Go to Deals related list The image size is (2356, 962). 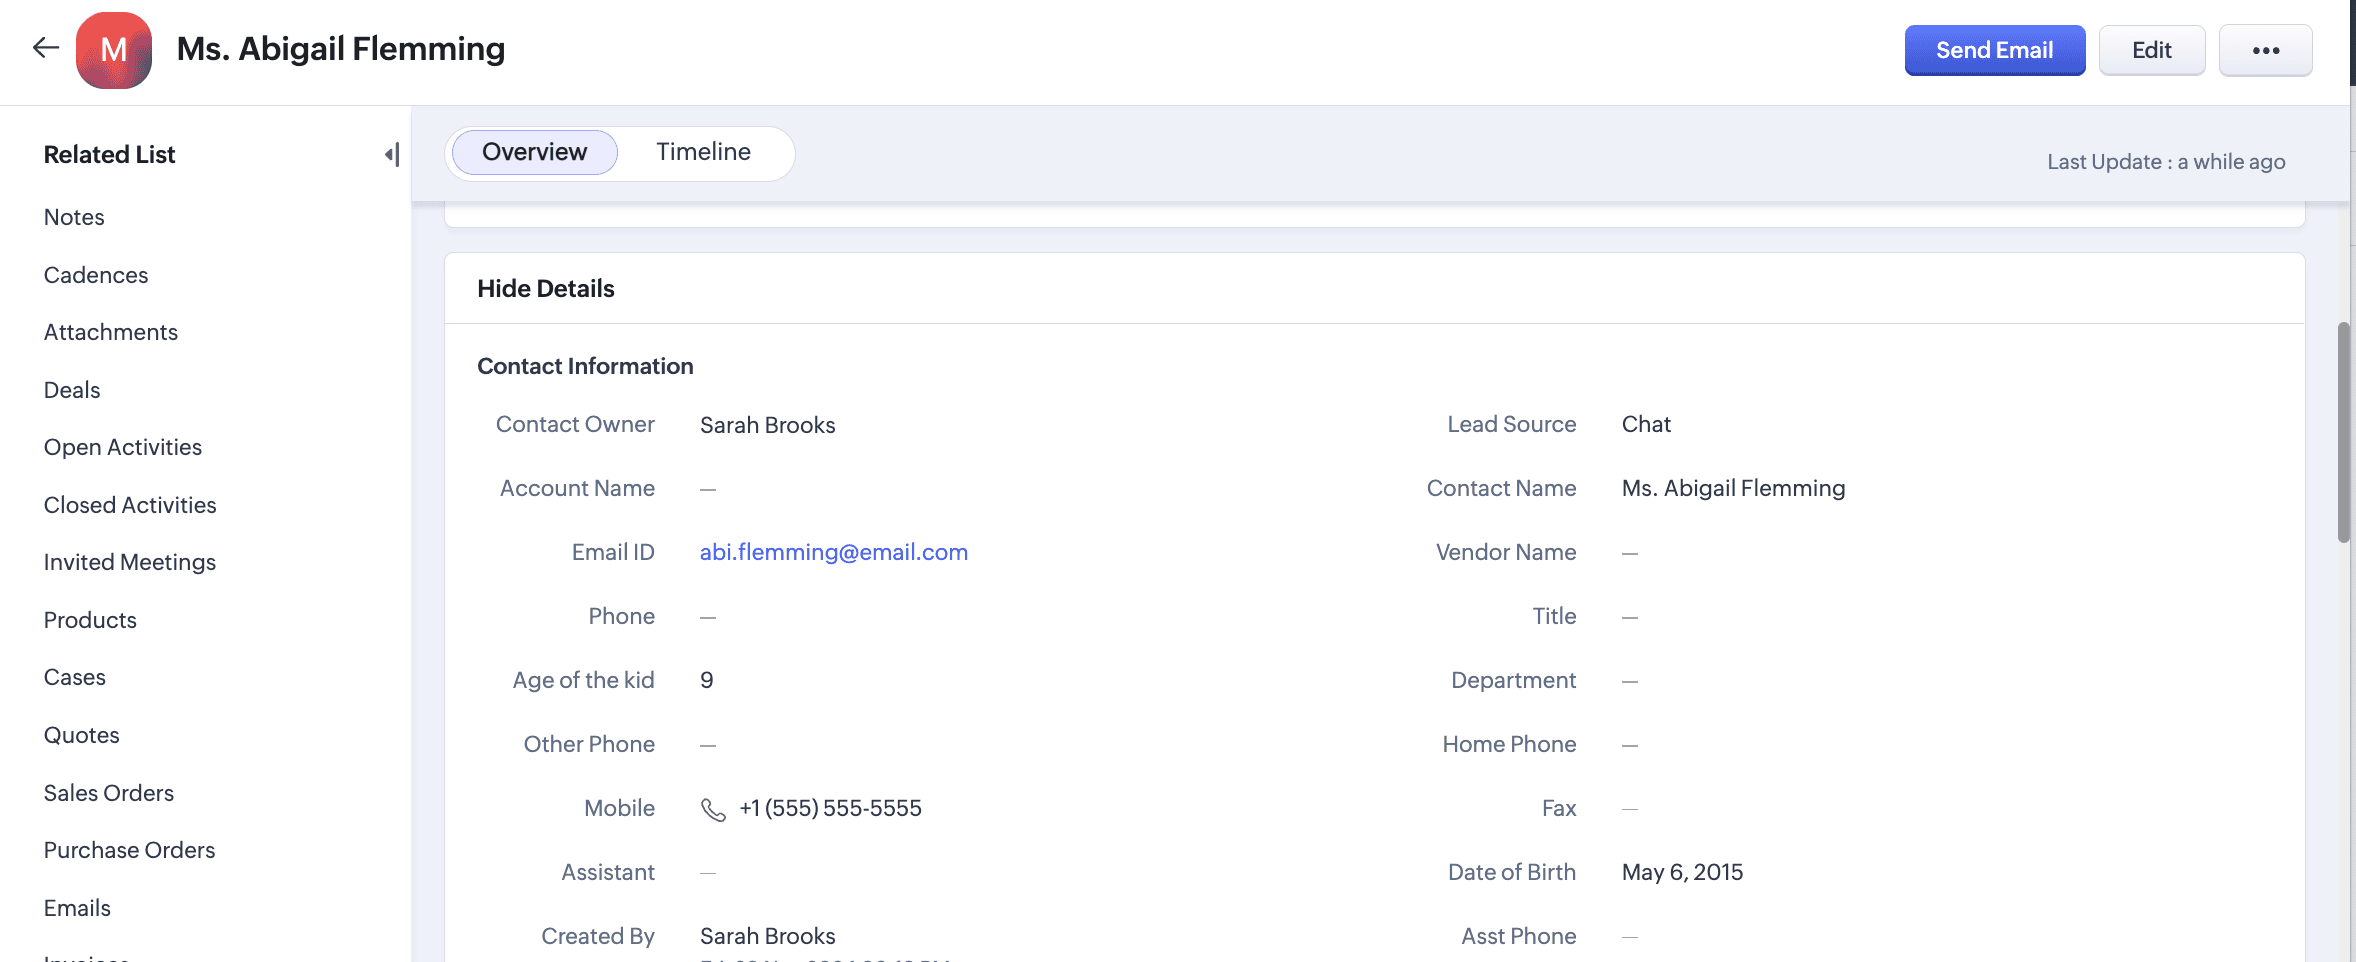pyautogui.click(x=72, y=390)
